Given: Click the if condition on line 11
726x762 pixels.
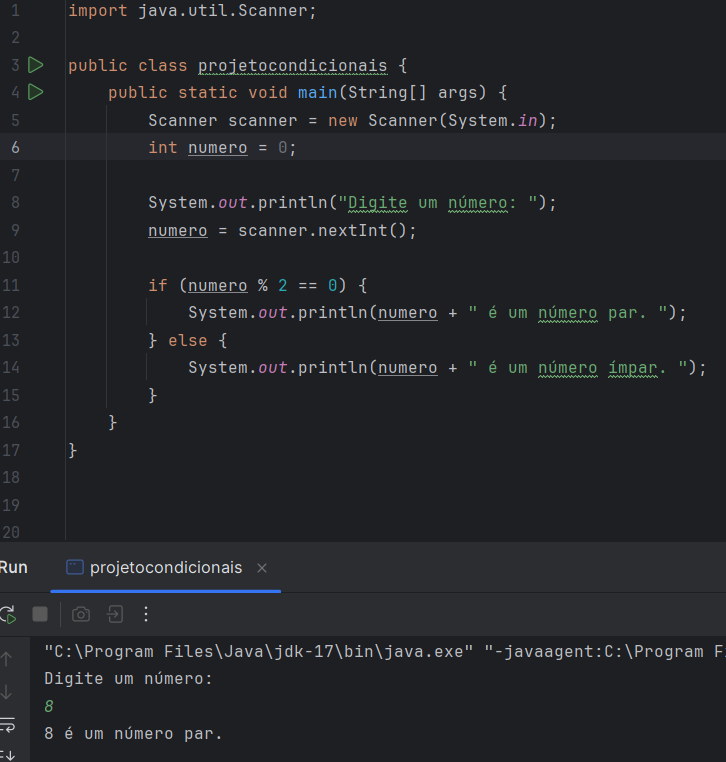Looking at the screenshot, I should click(262, 285).
